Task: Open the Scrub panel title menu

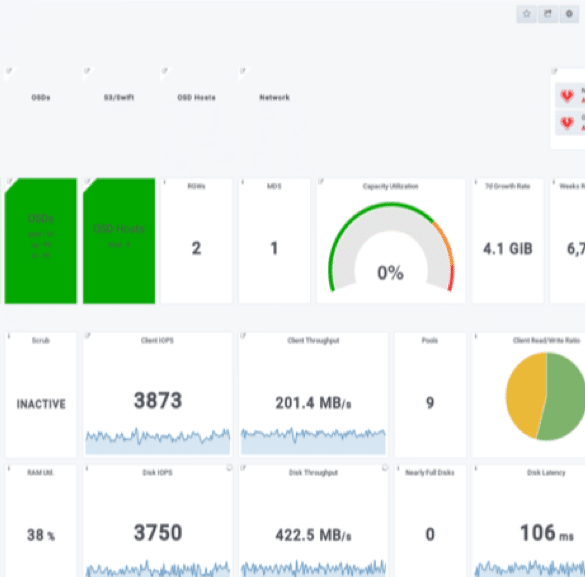Action: [41, 340]
